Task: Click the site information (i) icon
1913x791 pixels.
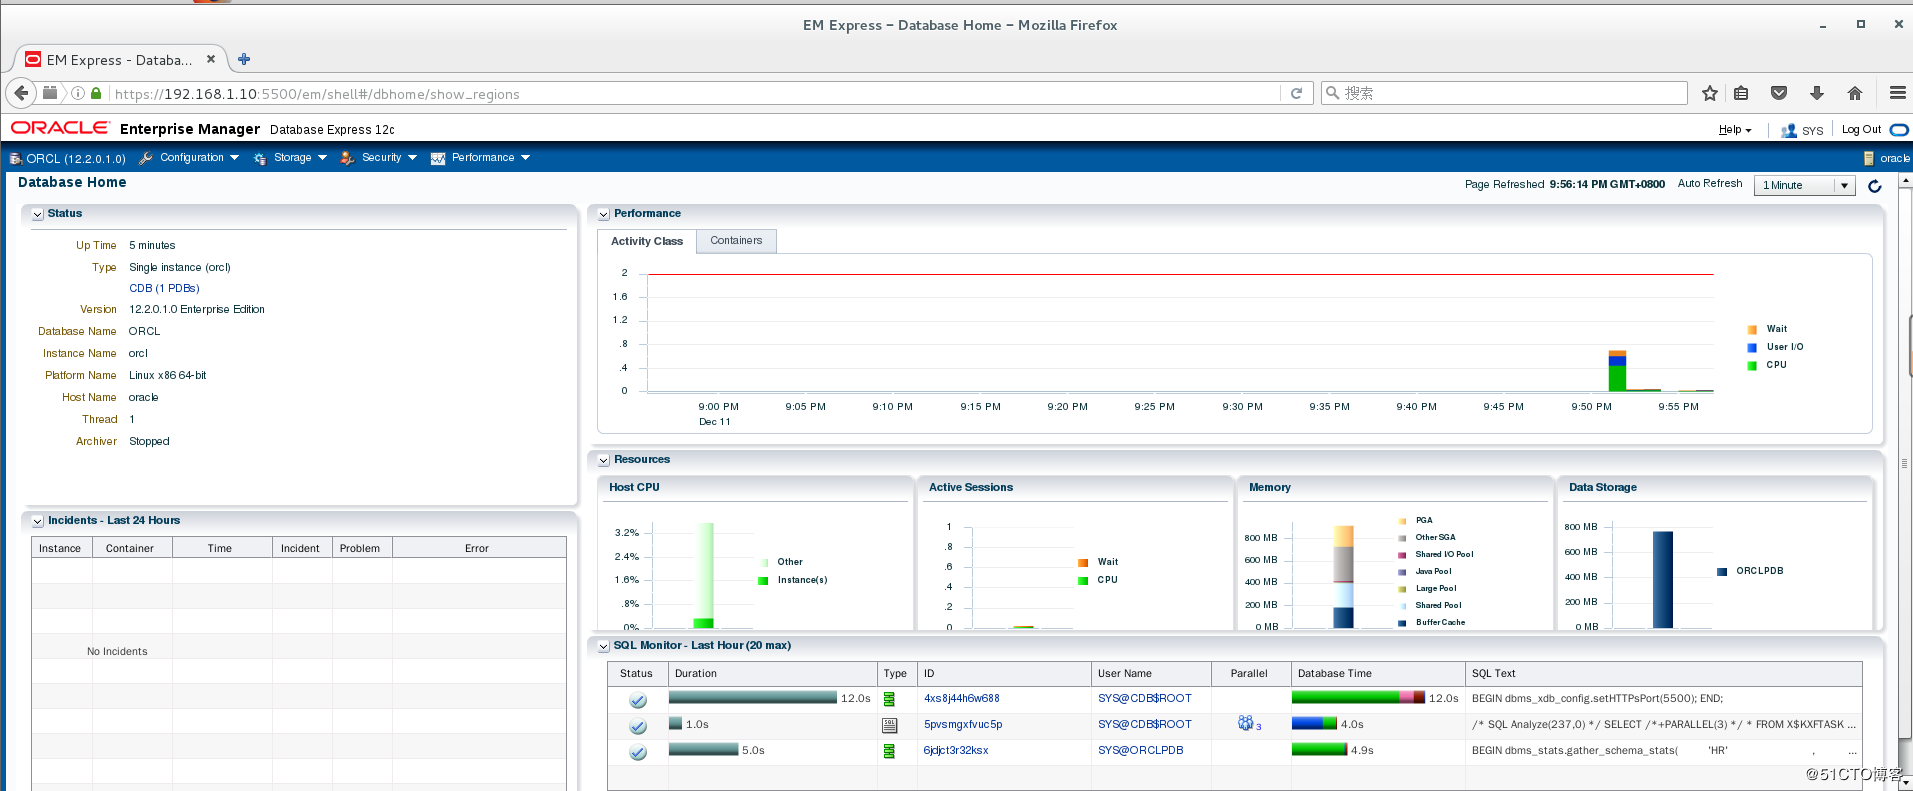Action: click(x=78, y=93)
